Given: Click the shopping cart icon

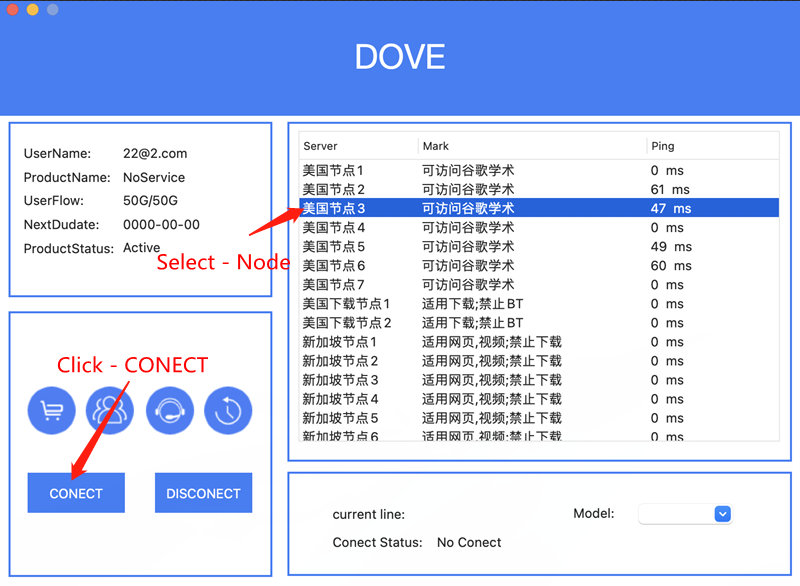Looking at the screenshot, I should click(51, 411).
